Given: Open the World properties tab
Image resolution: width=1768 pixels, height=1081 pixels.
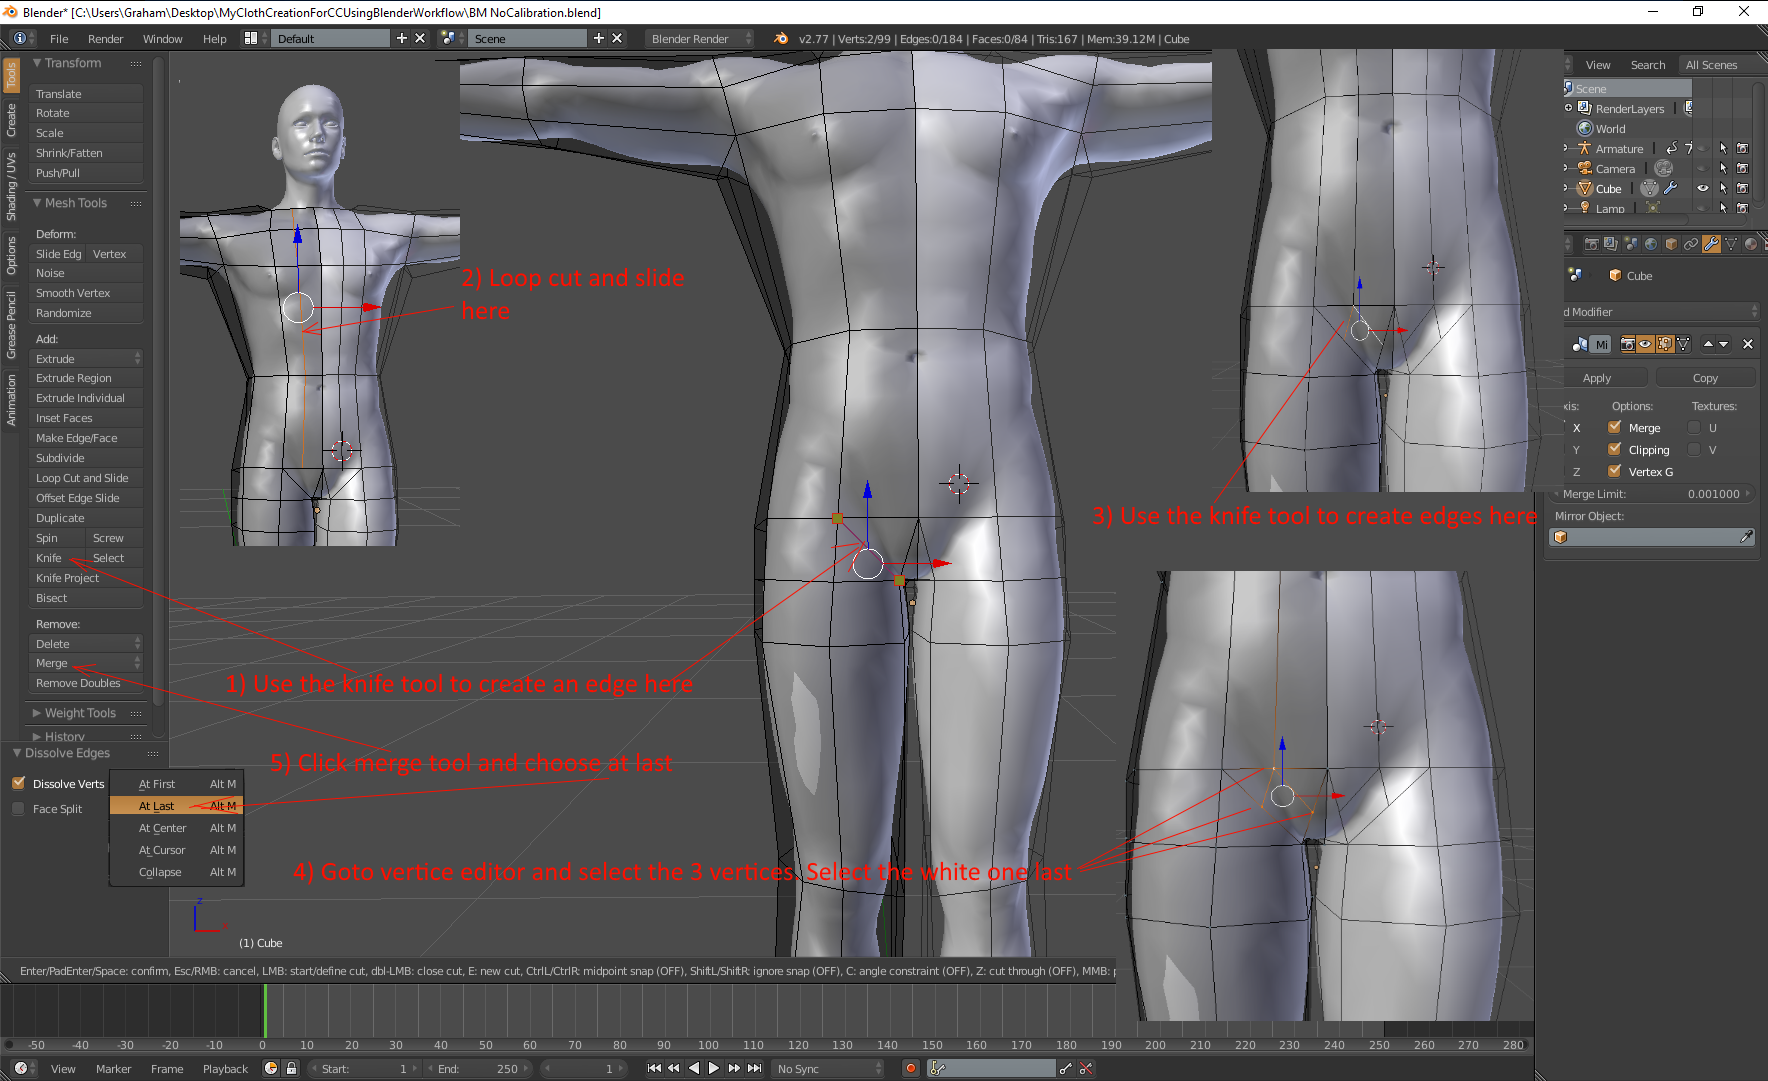Looking at the screenshot, I should point(1651,244).
